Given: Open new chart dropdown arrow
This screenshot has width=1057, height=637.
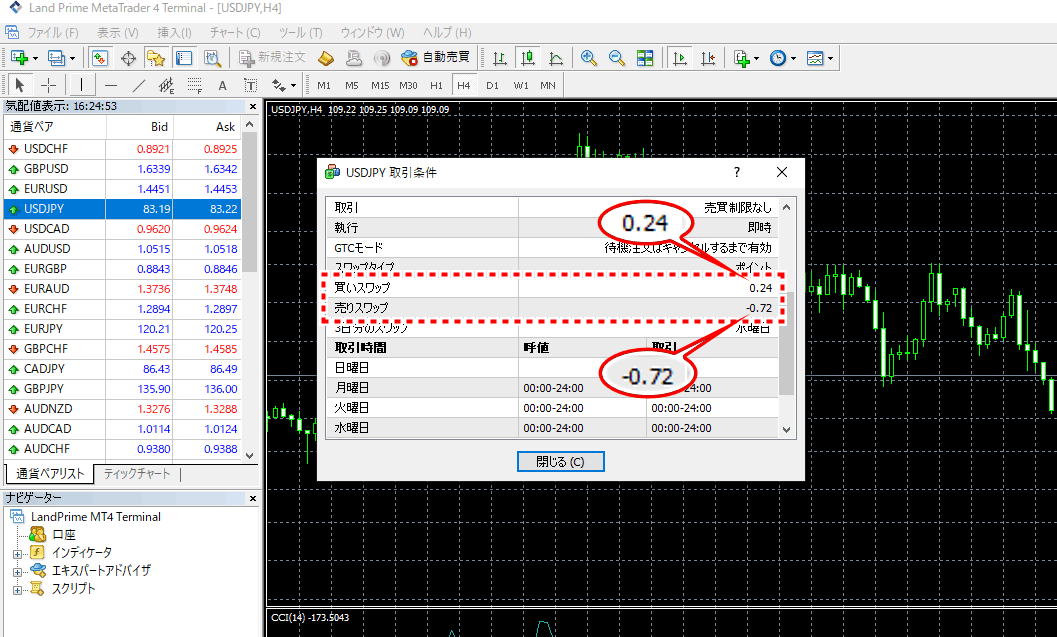Looking at the screenshot, I should (36, 59).
